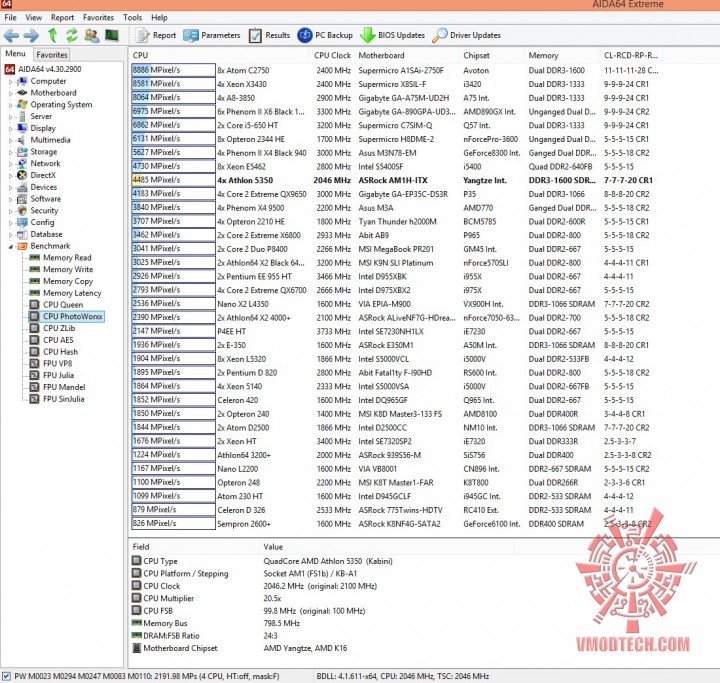The width and height of the screenshot is (720, 683).
Task: Click the green Refresh arrows icon
Action: point(72,35)
